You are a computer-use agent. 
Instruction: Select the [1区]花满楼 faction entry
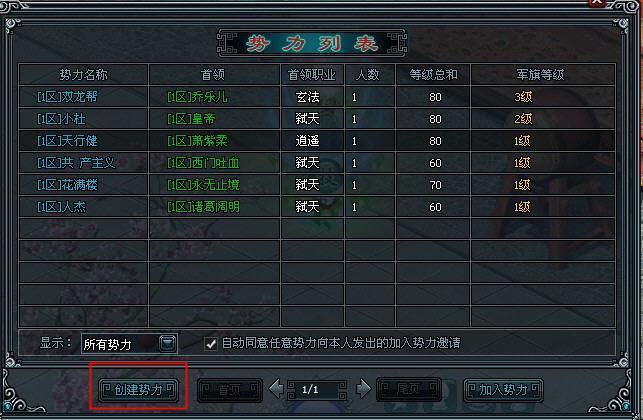[x=317, y=185]
